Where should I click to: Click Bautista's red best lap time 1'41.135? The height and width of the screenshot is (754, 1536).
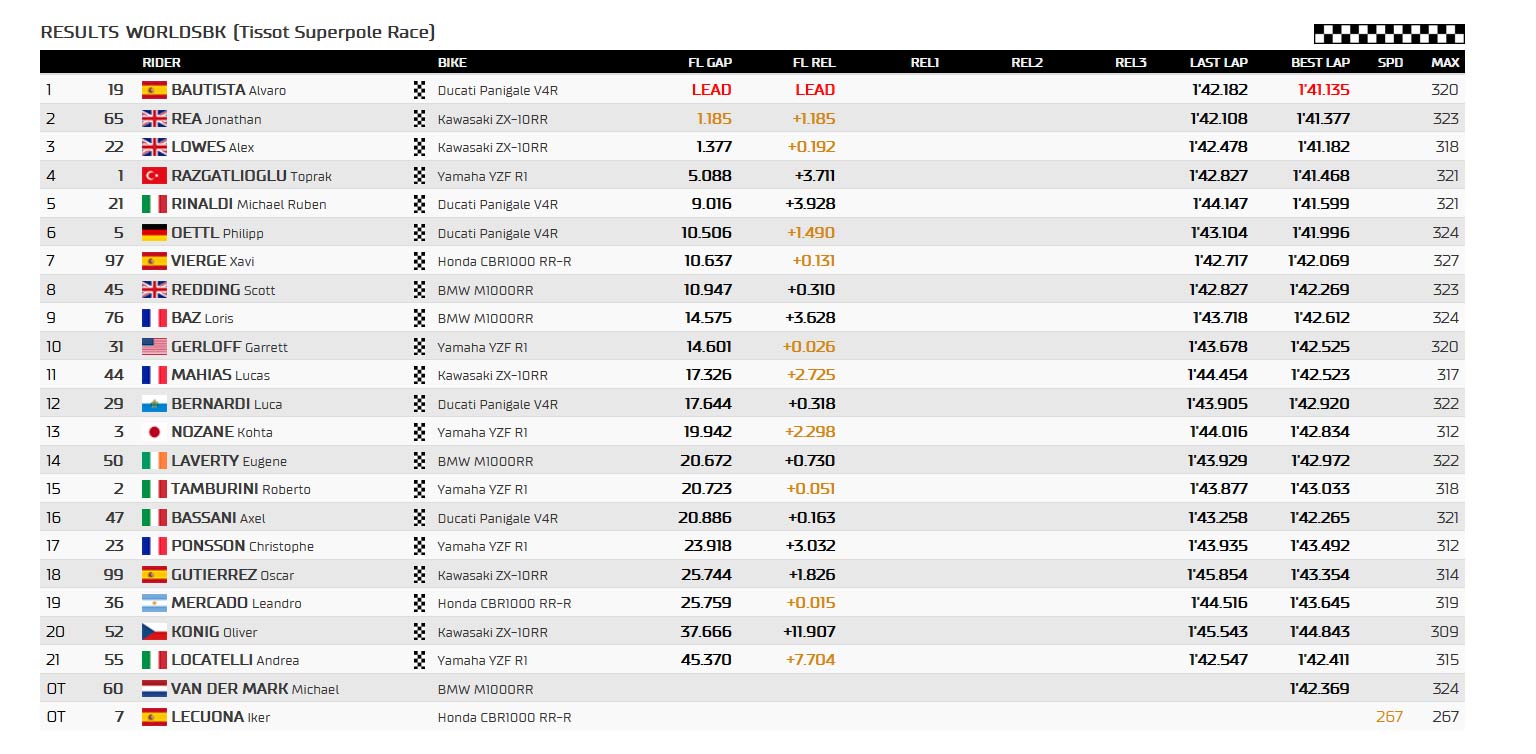[x=1323, y=90]
